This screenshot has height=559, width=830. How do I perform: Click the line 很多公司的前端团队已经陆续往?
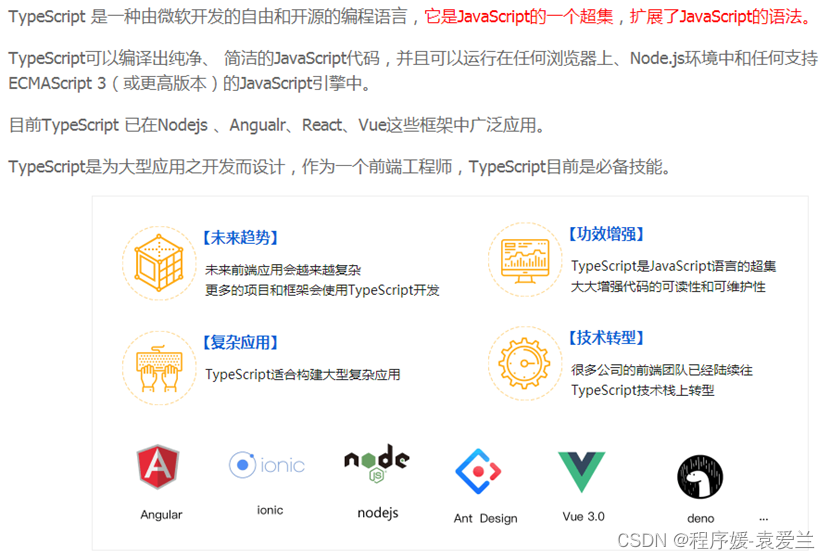662,369
